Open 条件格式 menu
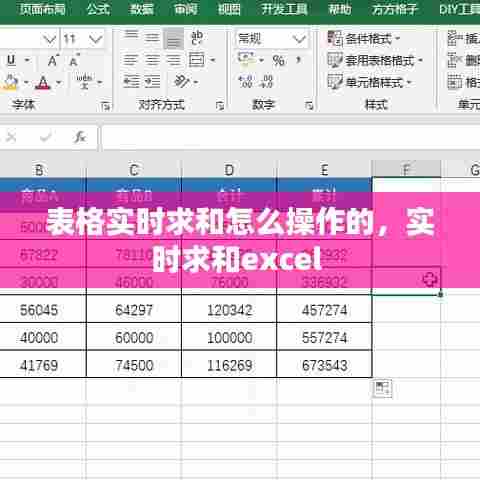480x480 pixels. click(x=364, y=39)
